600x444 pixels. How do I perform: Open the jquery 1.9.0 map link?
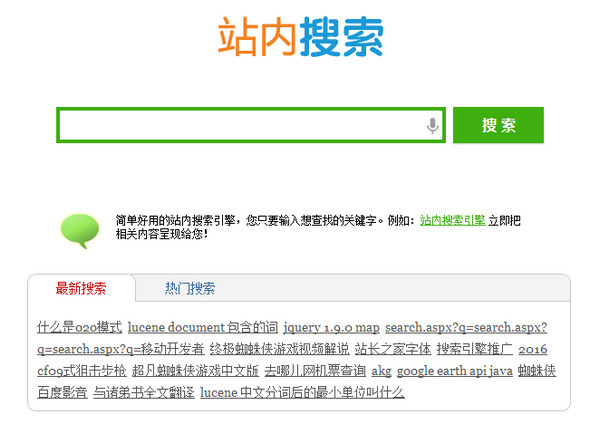coord(331,327)
